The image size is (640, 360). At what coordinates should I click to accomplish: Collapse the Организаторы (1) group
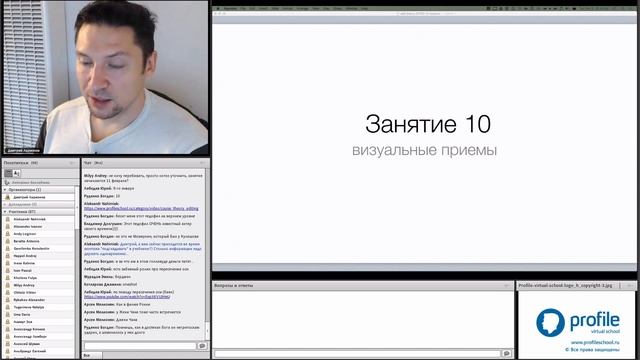(x=5, y=190)
